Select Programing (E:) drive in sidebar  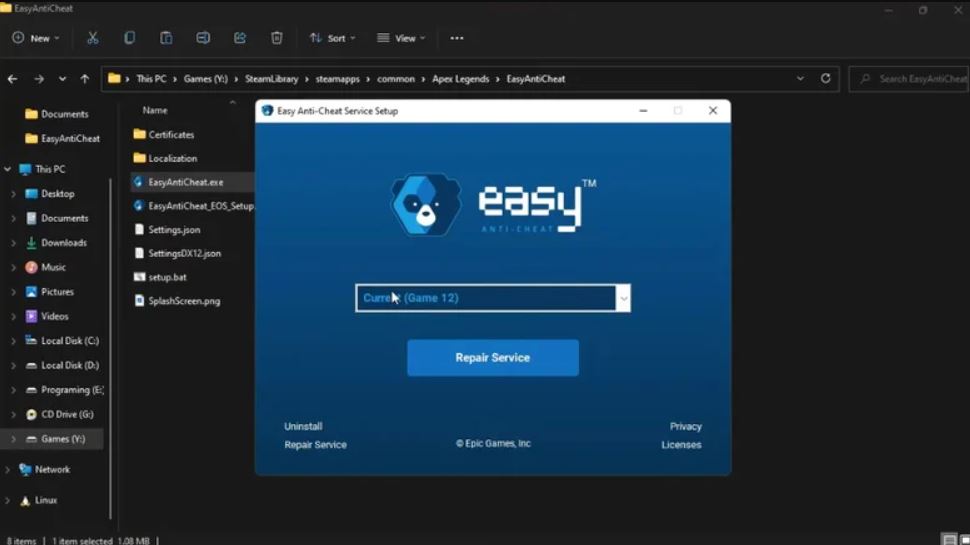pos(72,390)
